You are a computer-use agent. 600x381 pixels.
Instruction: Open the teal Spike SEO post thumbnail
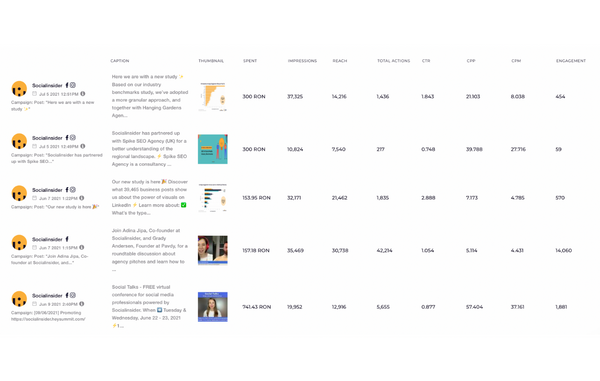(x=213, y=149)
